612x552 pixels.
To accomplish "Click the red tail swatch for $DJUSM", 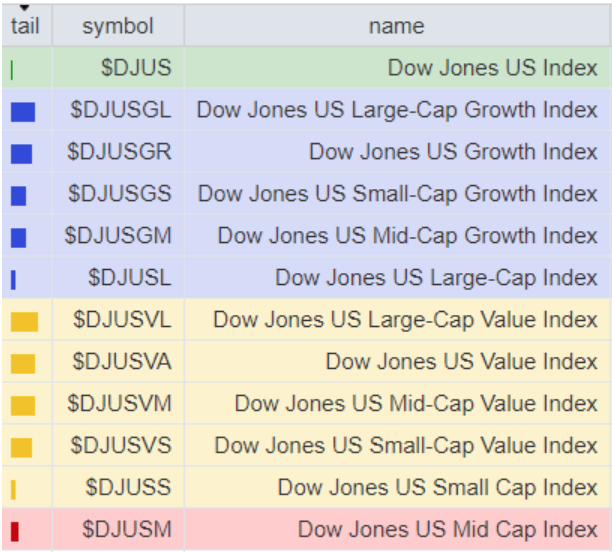I will pyautogui.click(x=14, y=531).
